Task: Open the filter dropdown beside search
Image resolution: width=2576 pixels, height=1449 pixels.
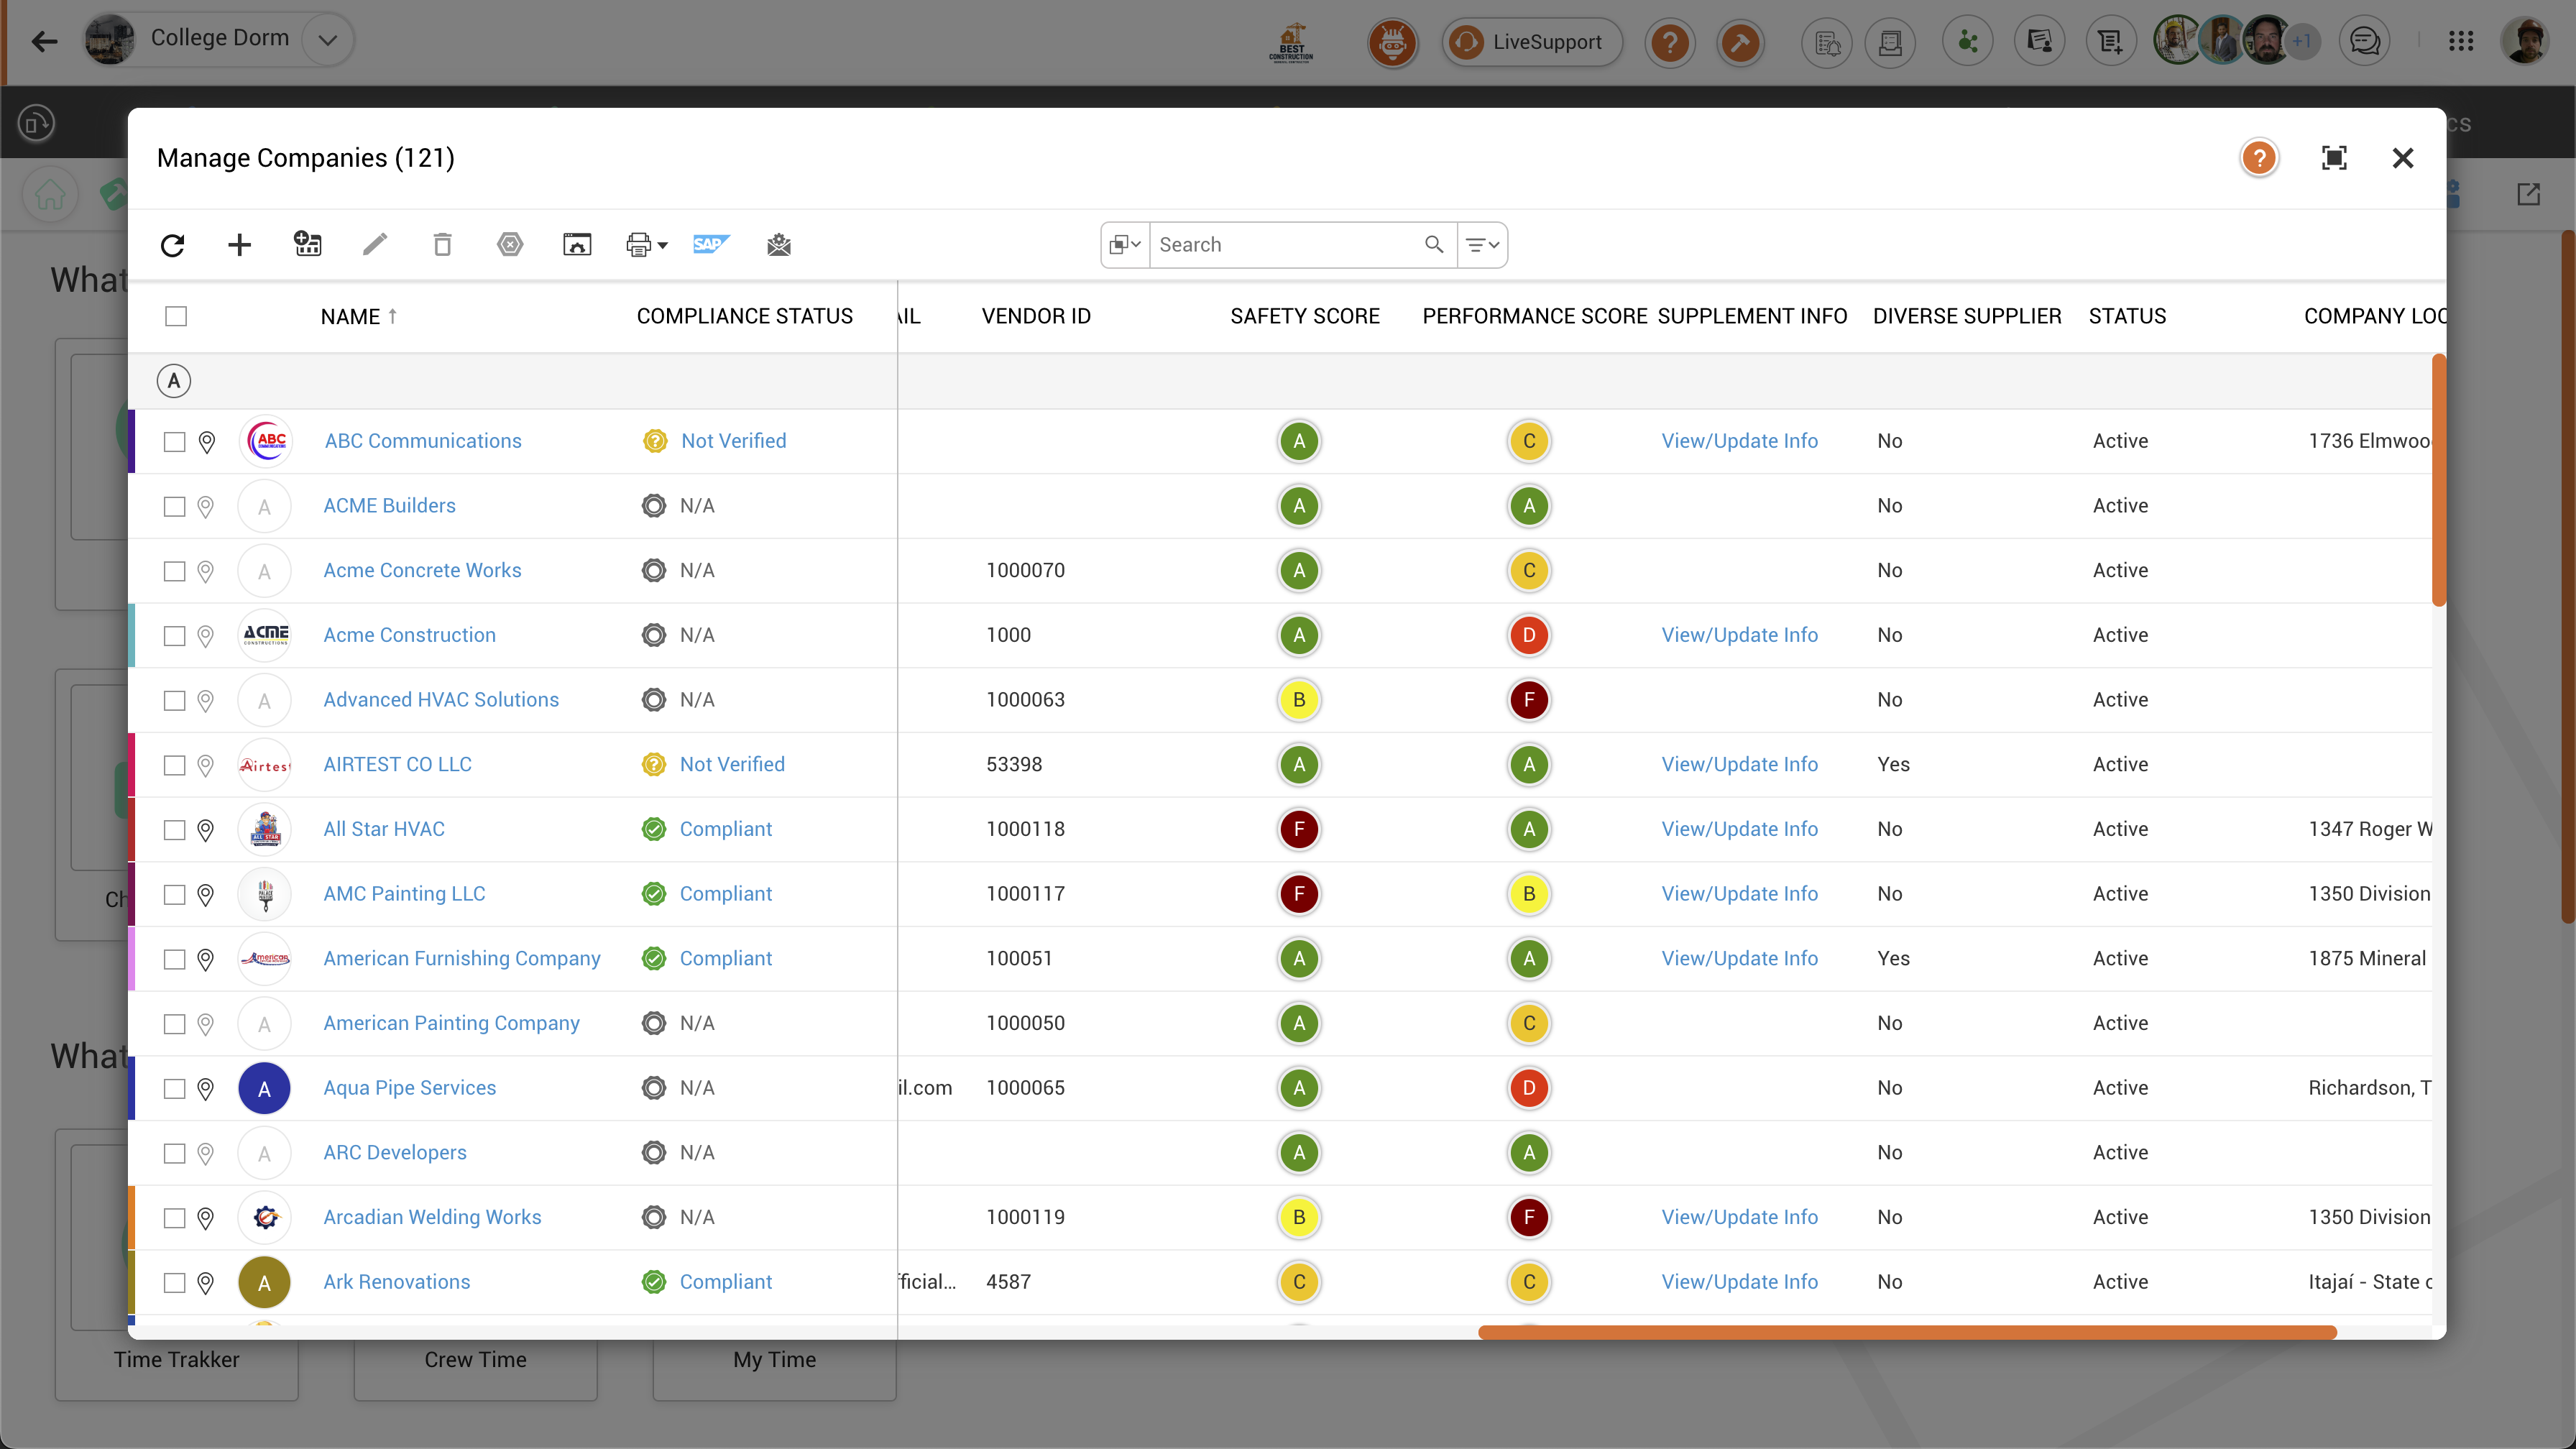Action: click(x=1482, y=245)
